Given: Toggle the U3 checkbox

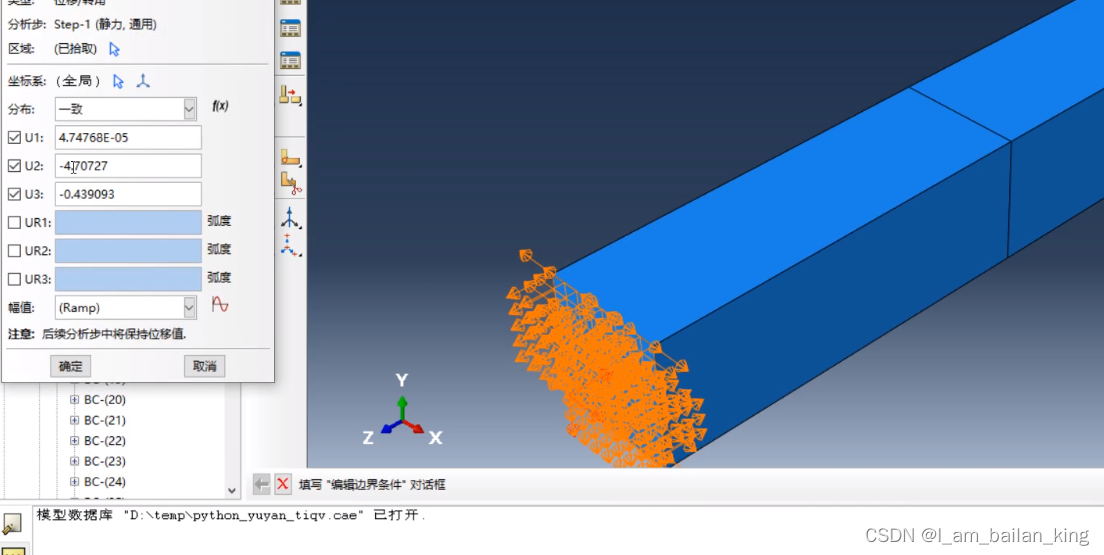Looking at the screenshot, I should click(x=14, y=194).
